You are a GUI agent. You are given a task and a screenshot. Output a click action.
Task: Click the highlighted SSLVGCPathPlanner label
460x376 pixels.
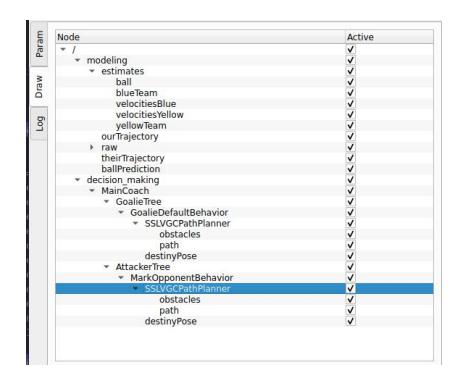point(187,288)
